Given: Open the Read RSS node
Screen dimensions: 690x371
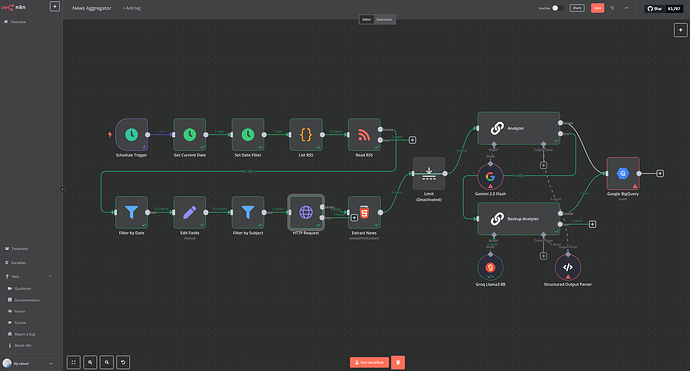Looking at the screenshot, I should point(364,135).
